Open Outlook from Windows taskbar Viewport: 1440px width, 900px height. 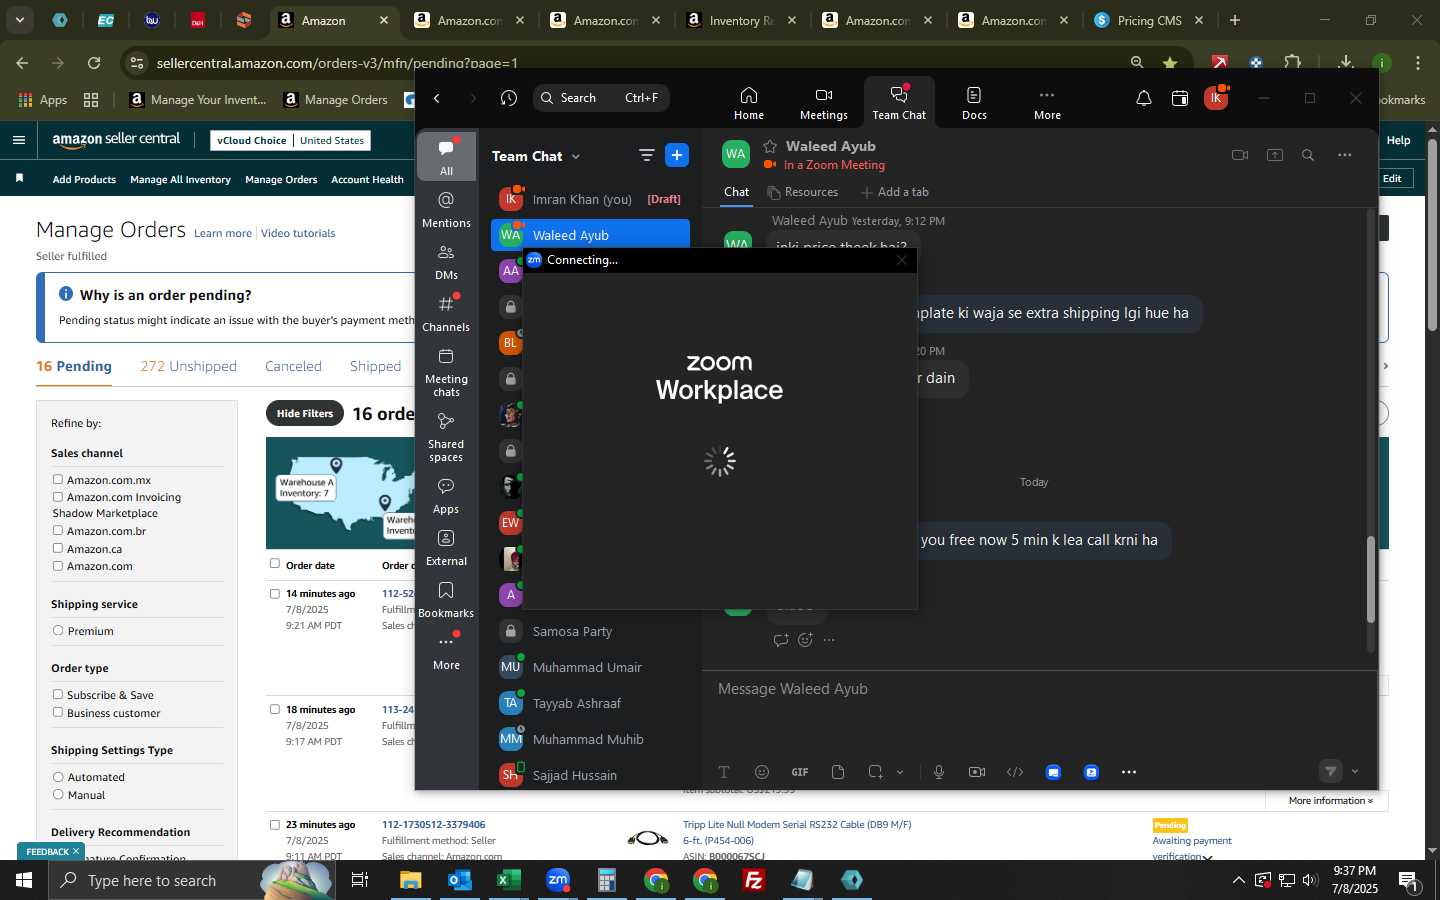point(460,880)
